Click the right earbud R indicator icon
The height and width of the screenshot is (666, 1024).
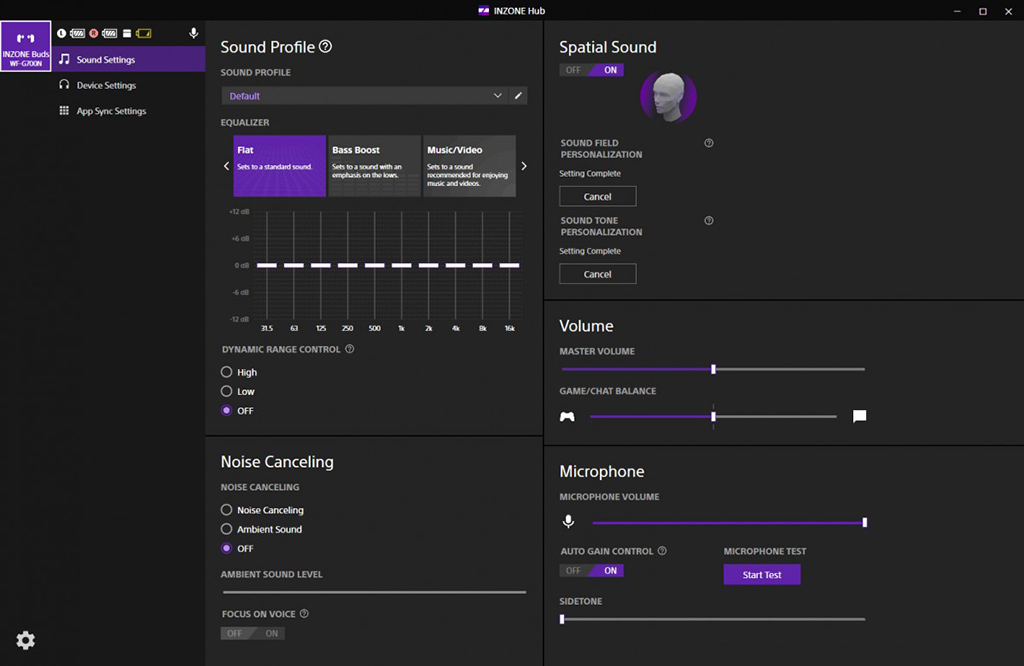tap(93, 33)
